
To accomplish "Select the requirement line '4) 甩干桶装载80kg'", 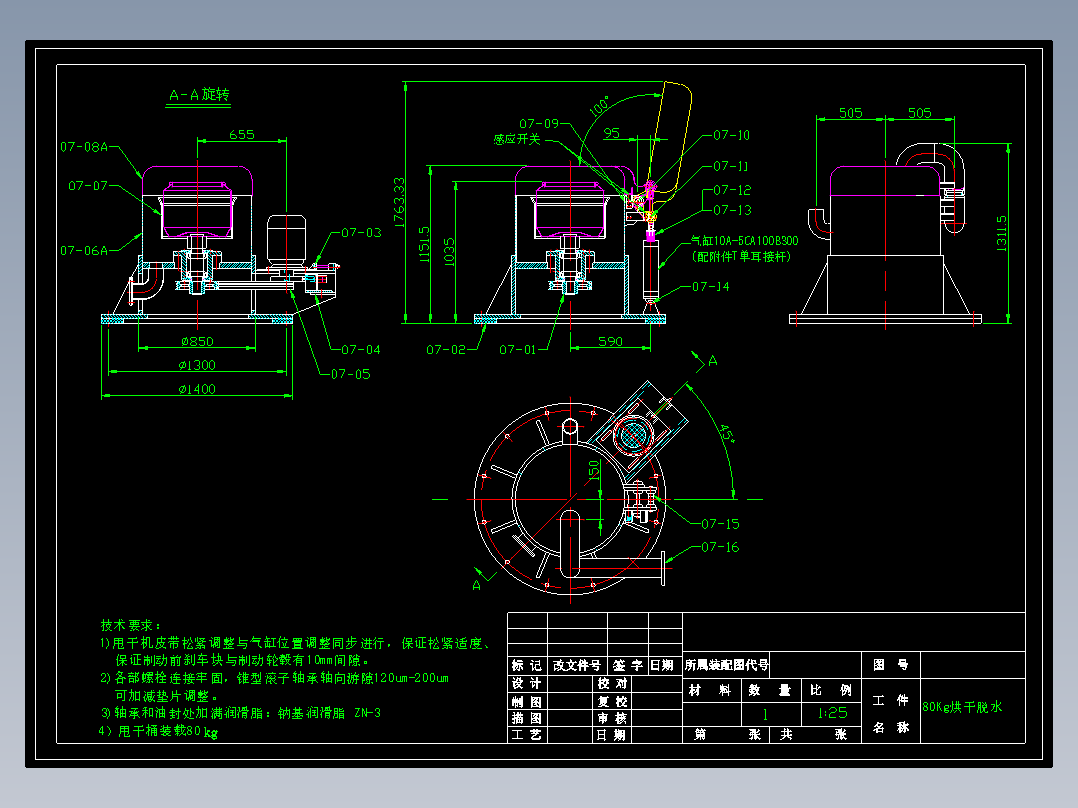I will [158, 731].
